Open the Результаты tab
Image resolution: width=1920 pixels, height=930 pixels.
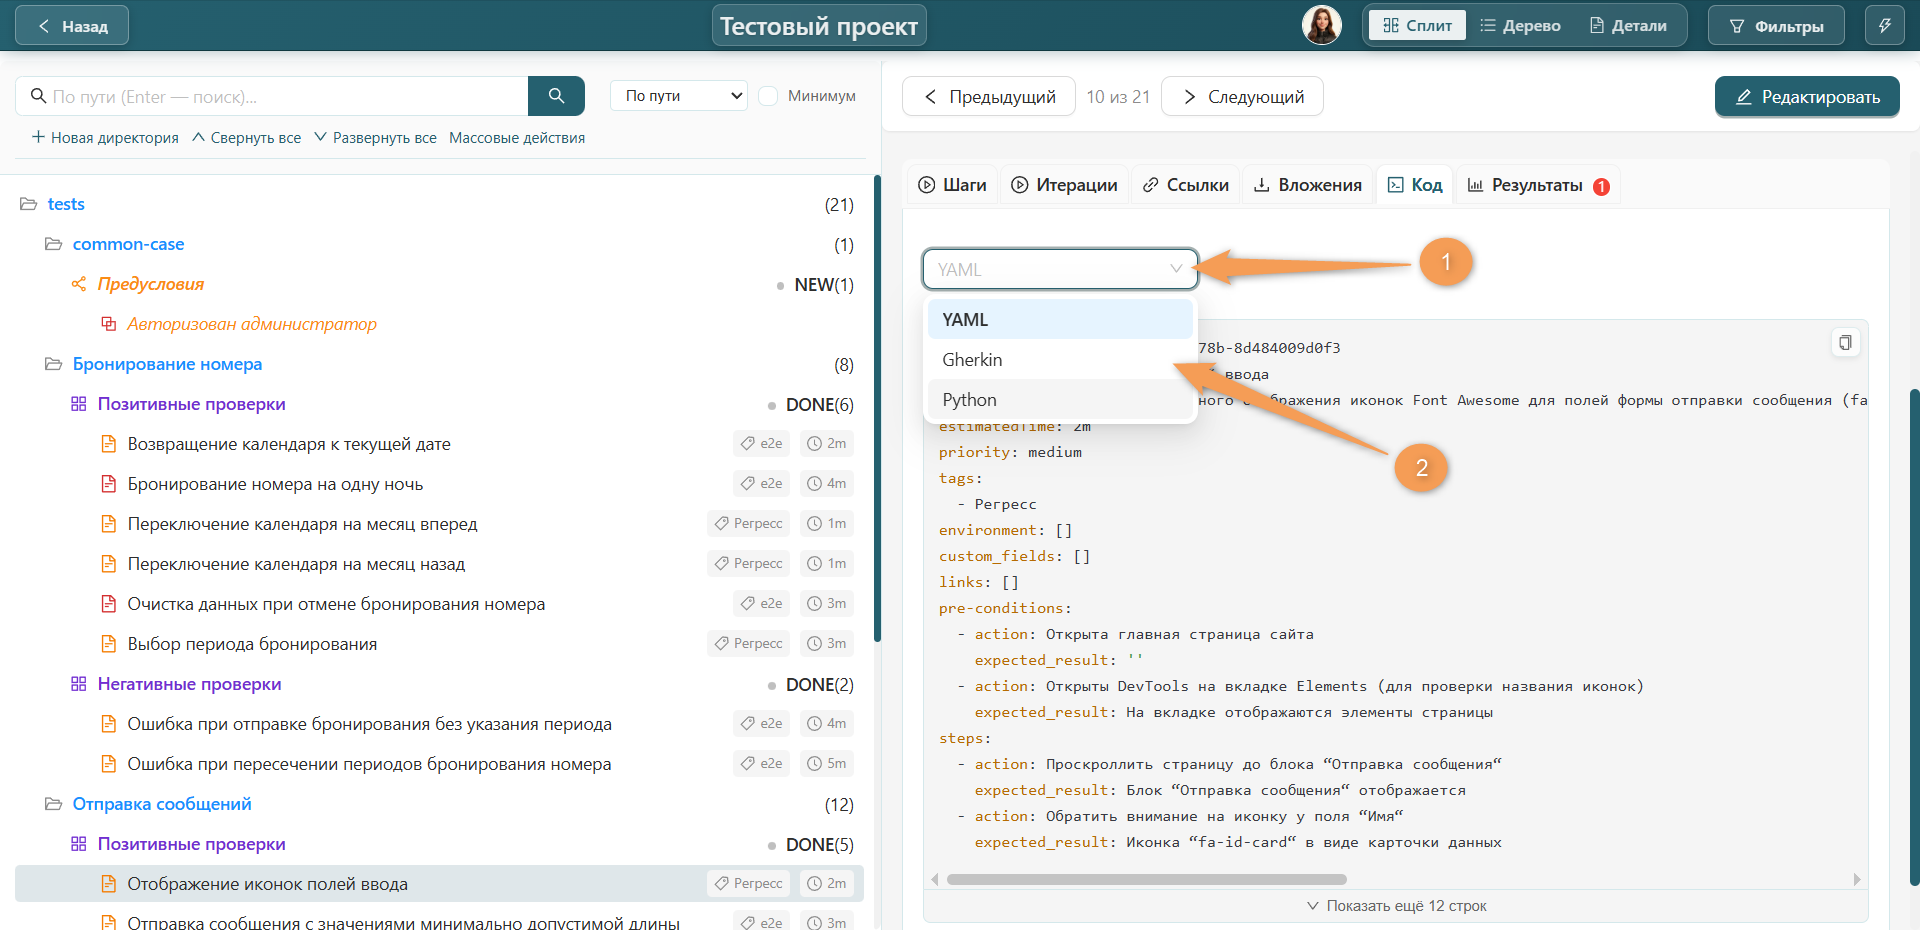coord(1537,185)
